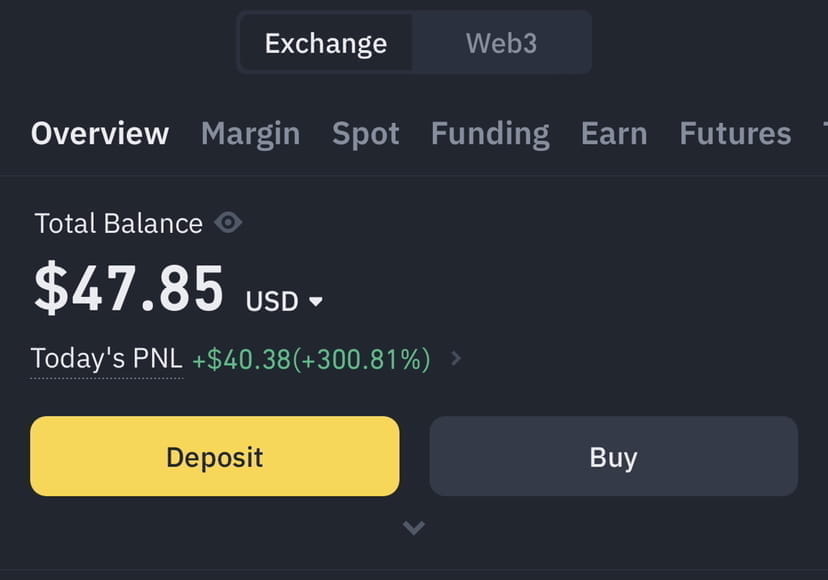Open the partially visible tab after Futures
The image size is (828, 580).
coord(822,133)
